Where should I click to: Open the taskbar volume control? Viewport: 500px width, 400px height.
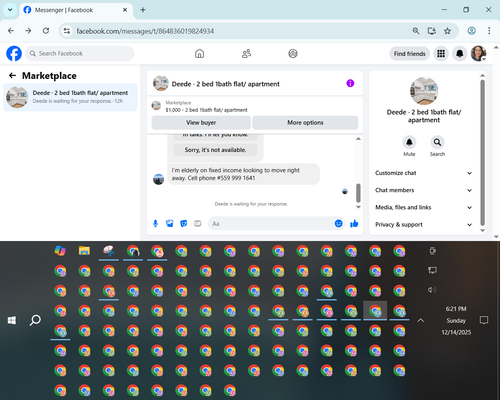pos(432,290)
